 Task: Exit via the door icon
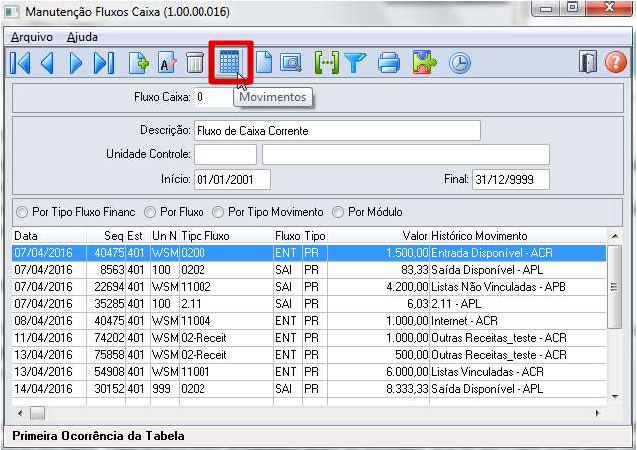click(588, 62)
